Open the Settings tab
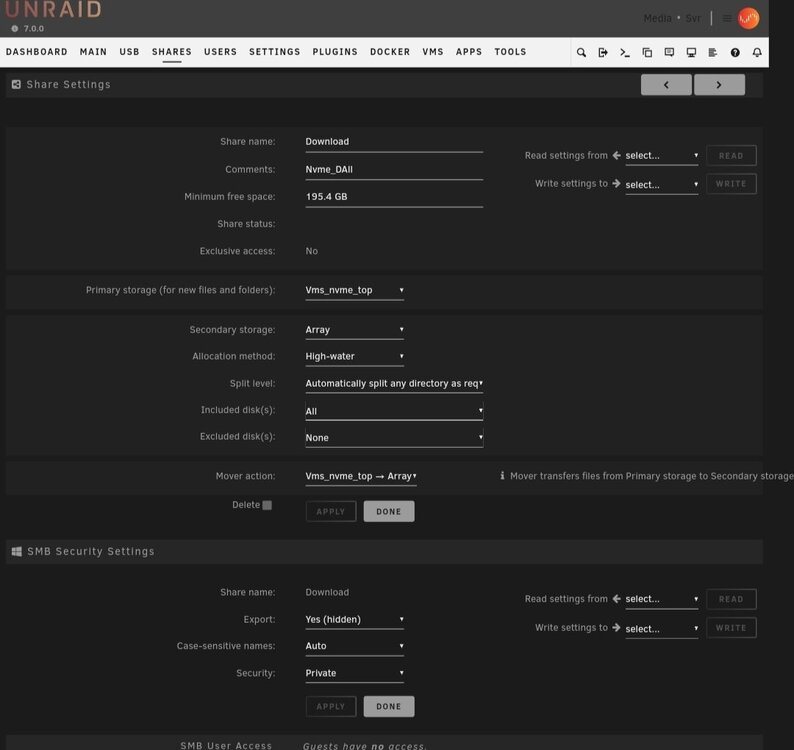This screenshot has width=794, height=750. (x=274, y=52)
